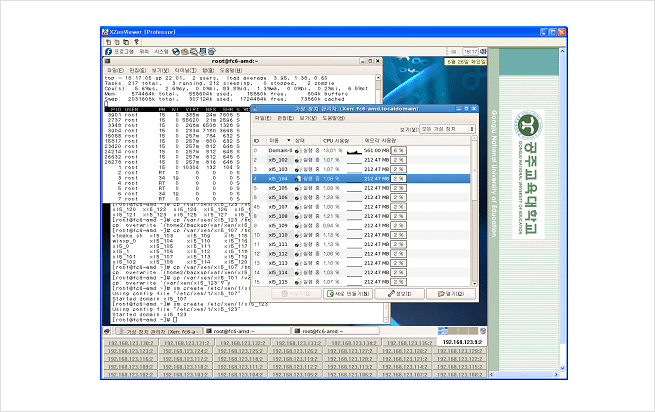This screenshot has height=412, width=655.
Task: Click the Fedora logo in the panel
Action: 109,51
